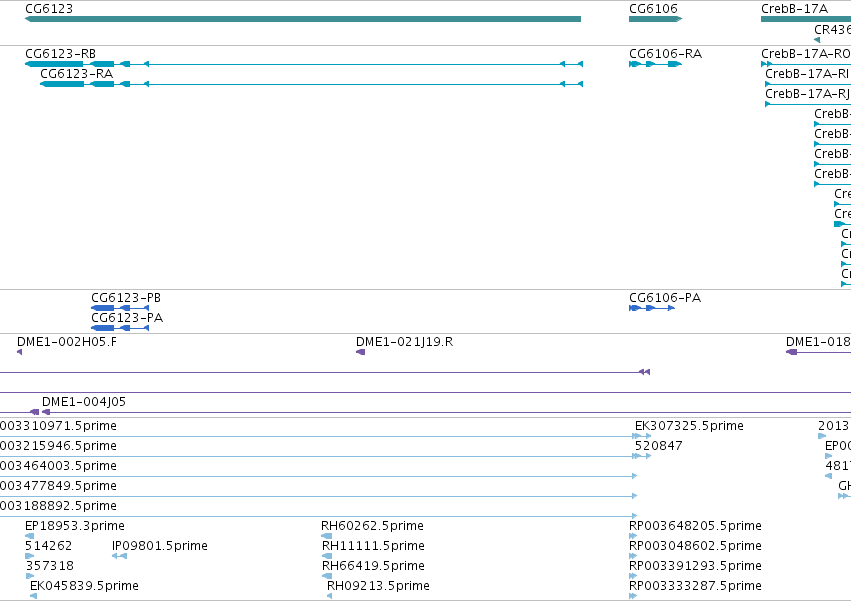Click RP003048602.5prime EST label
The width and height of the screenshot is (851, 601).
click(x=695, y=546)
